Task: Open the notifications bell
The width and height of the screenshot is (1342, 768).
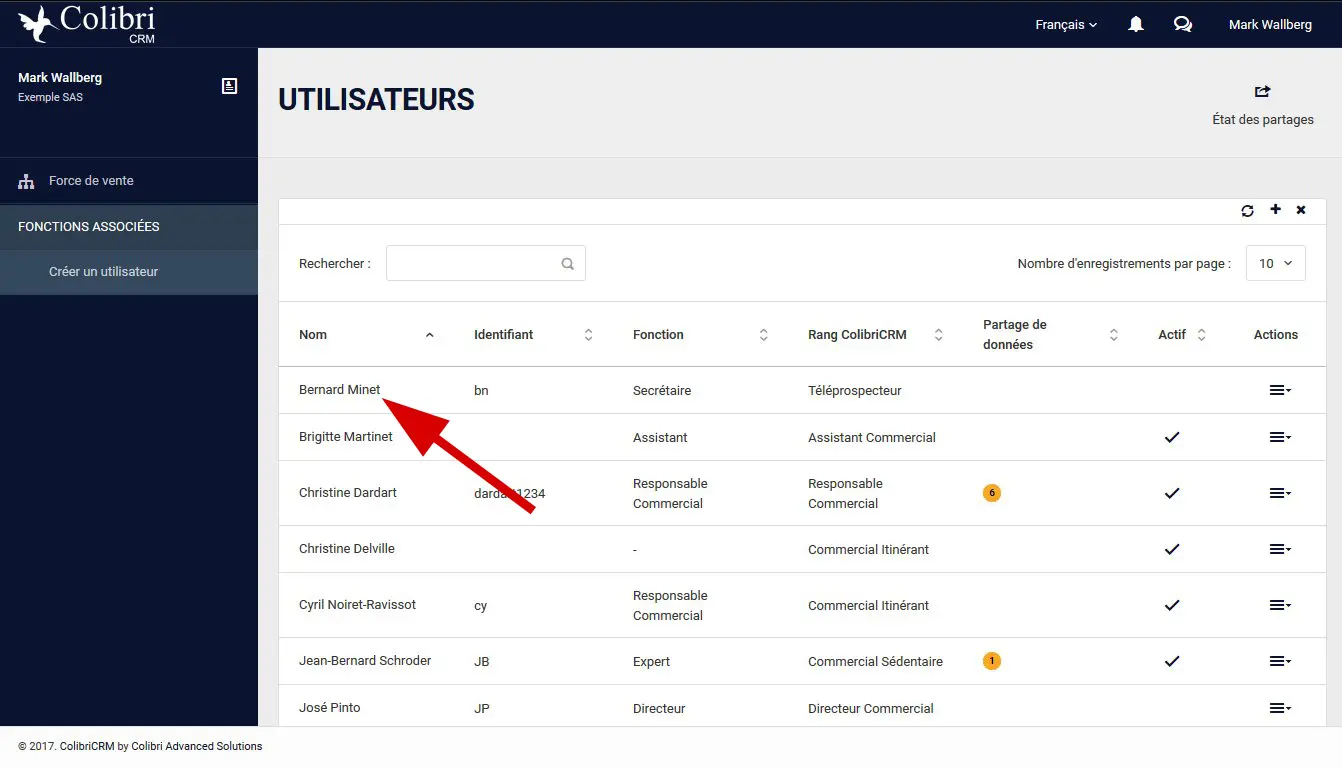Action: coord(1136,24)
